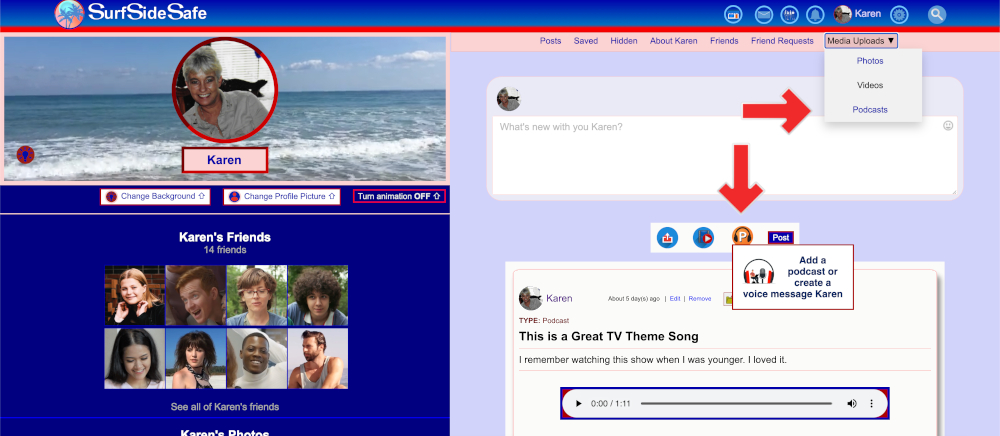Screen dimensions: 1000x436
Task: Click the folder icon beside Remove link
Action: click(727, 298)
